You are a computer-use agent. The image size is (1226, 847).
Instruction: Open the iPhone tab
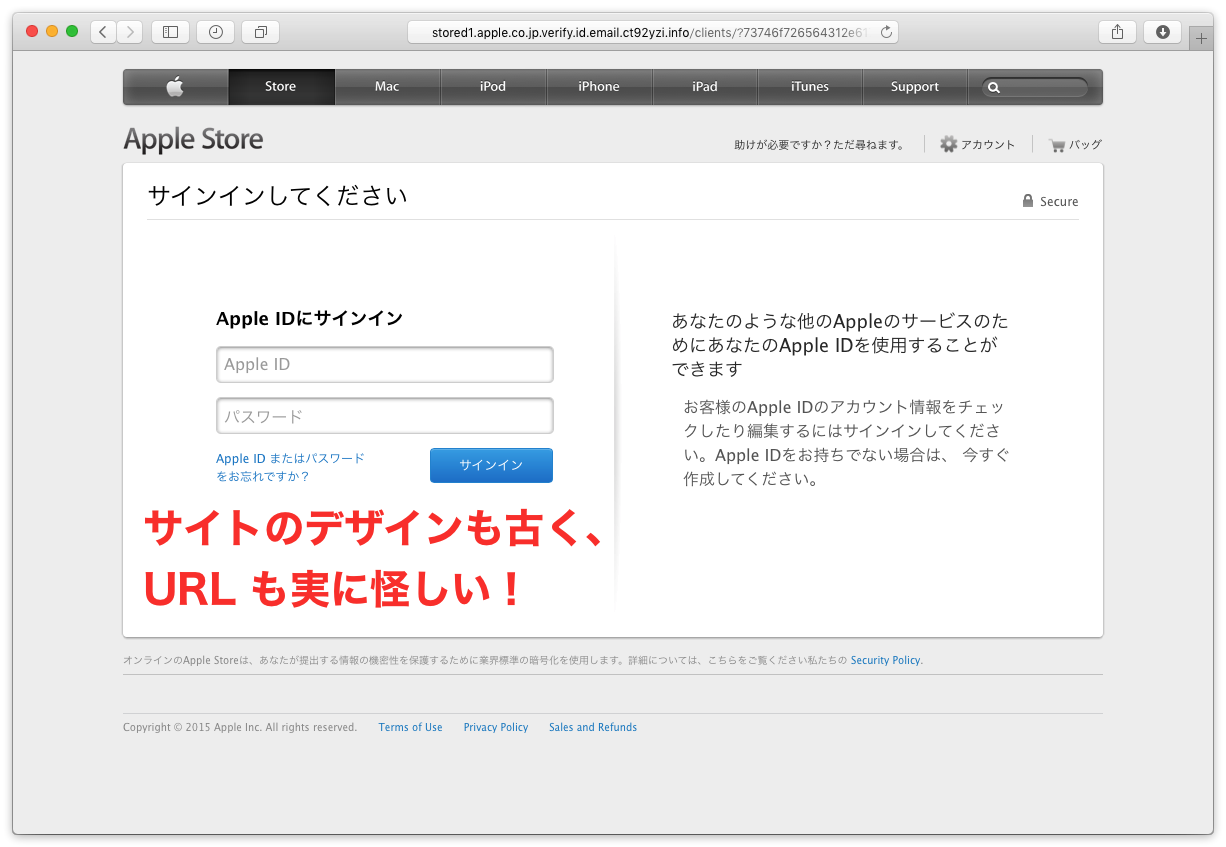pyautogui.click(x=599, y=87)
